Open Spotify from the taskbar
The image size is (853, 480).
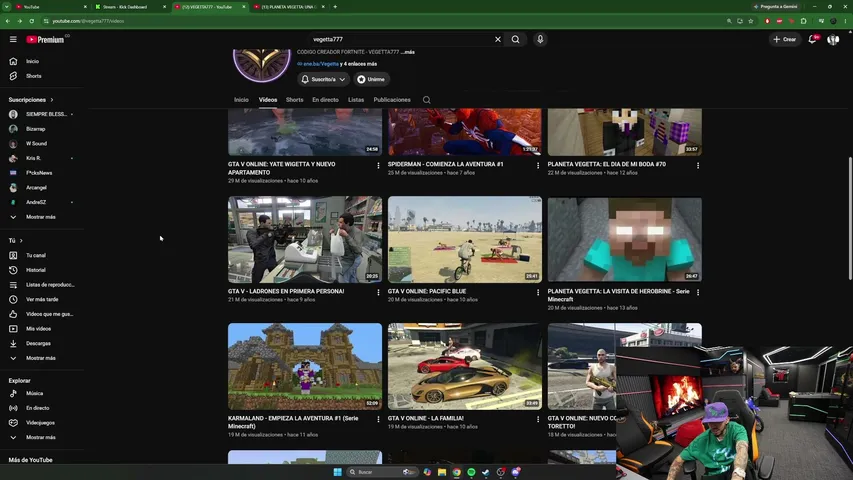point(471,472)
